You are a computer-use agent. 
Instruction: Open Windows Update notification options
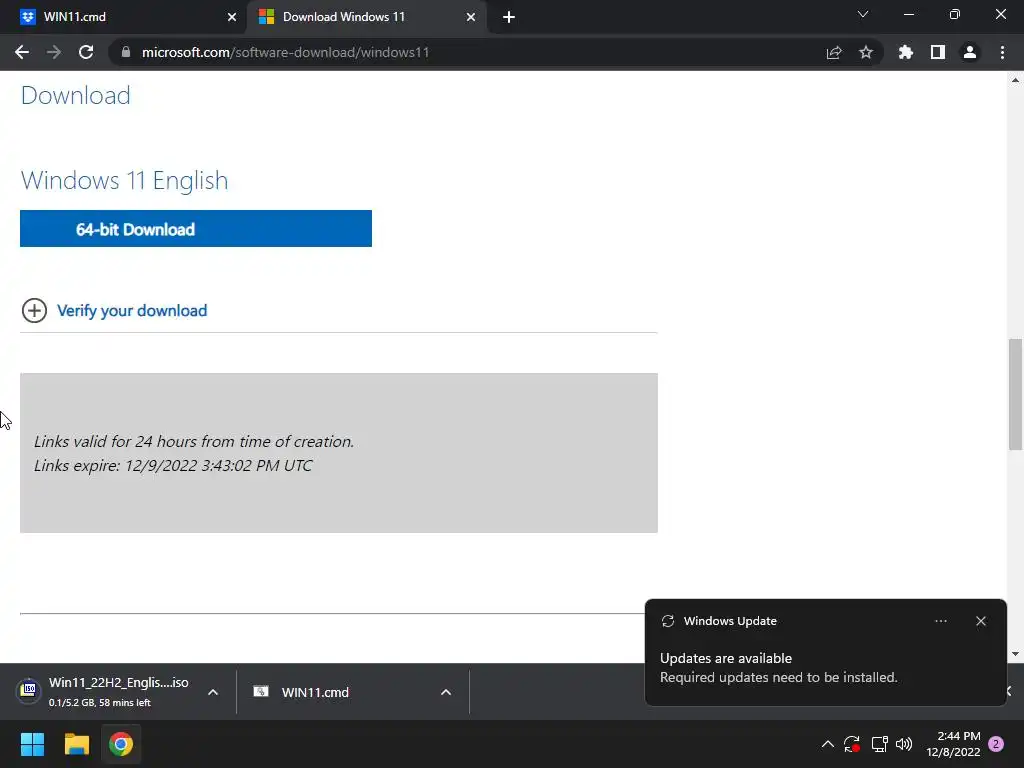[x=940, y=621]
